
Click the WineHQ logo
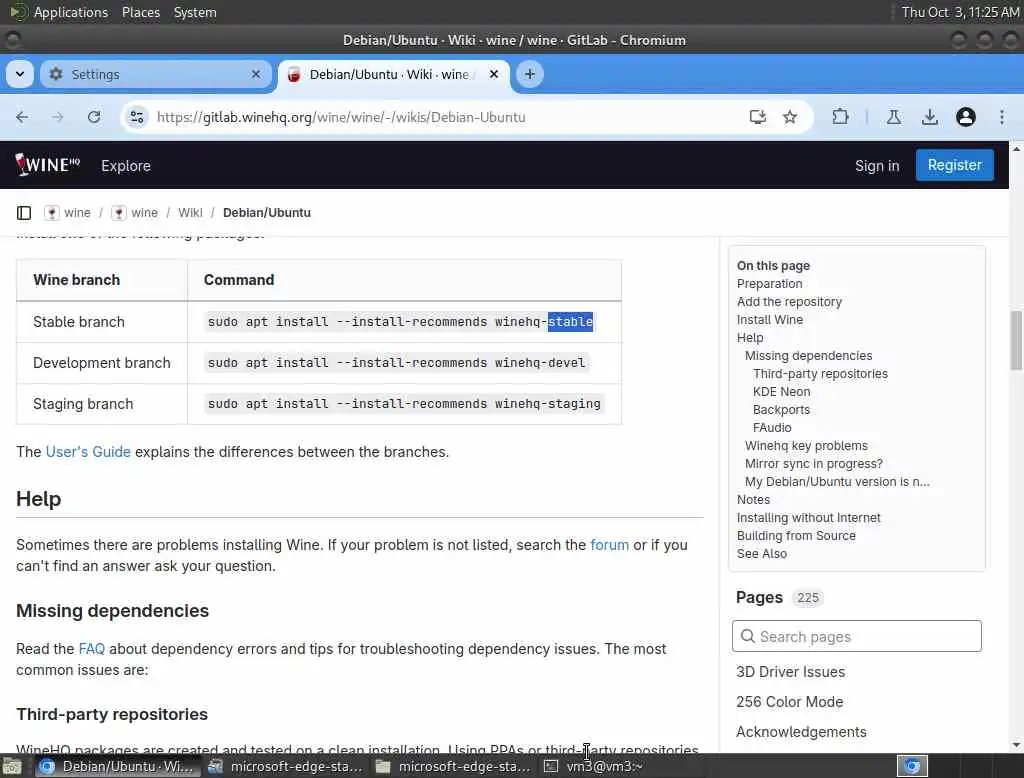pyautogui.click(x=48, y=165)
